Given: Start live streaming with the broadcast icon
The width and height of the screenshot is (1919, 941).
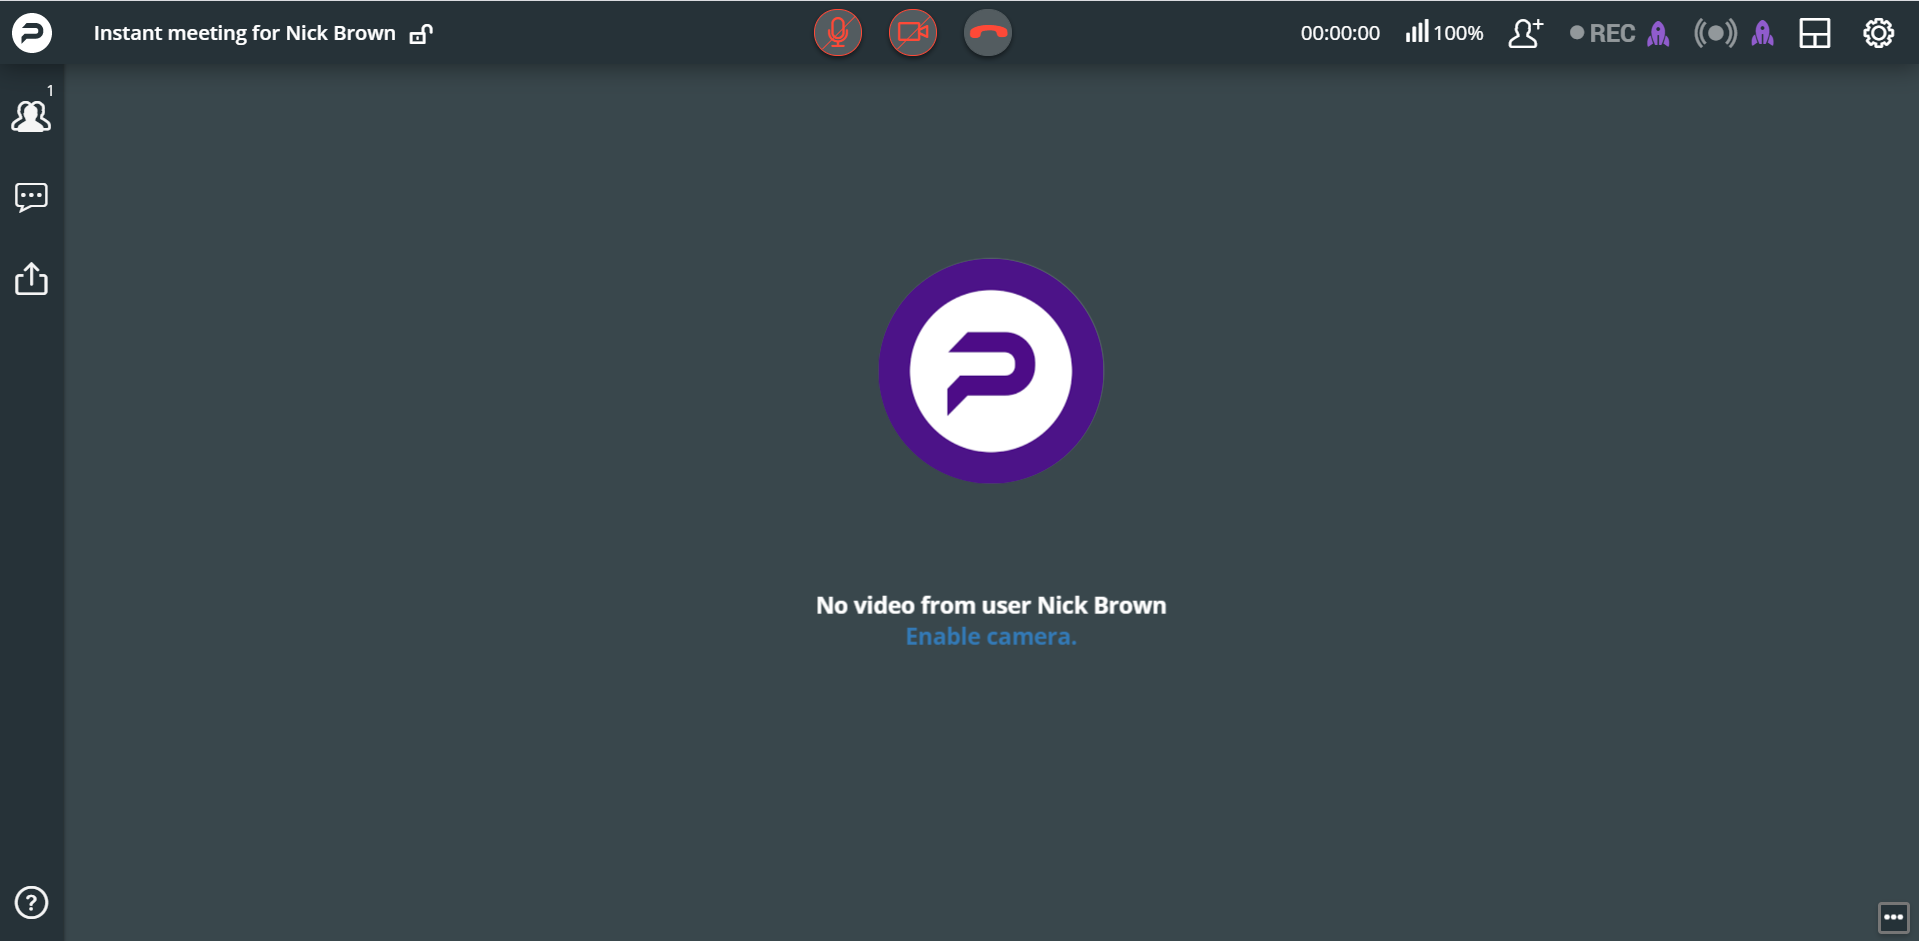Looking at the screenshot, I should pos(1716,33).
